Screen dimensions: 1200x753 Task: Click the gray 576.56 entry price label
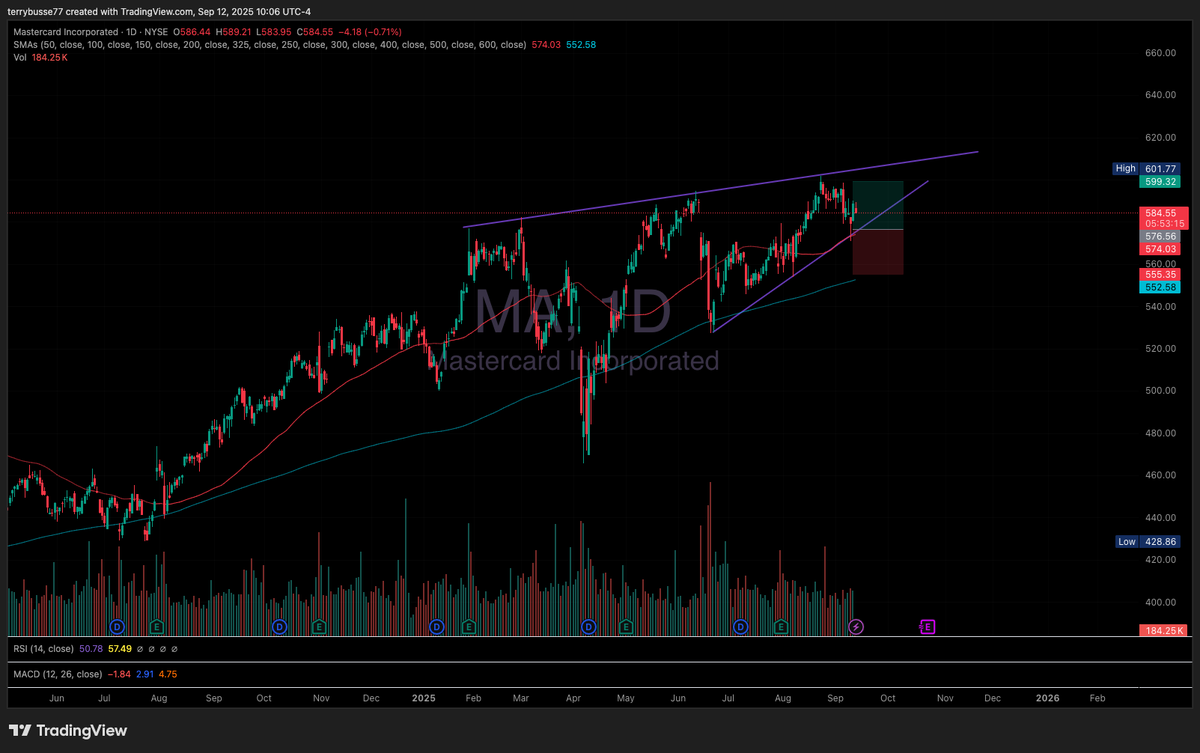pyautogui.click(x=1160, y=236)
